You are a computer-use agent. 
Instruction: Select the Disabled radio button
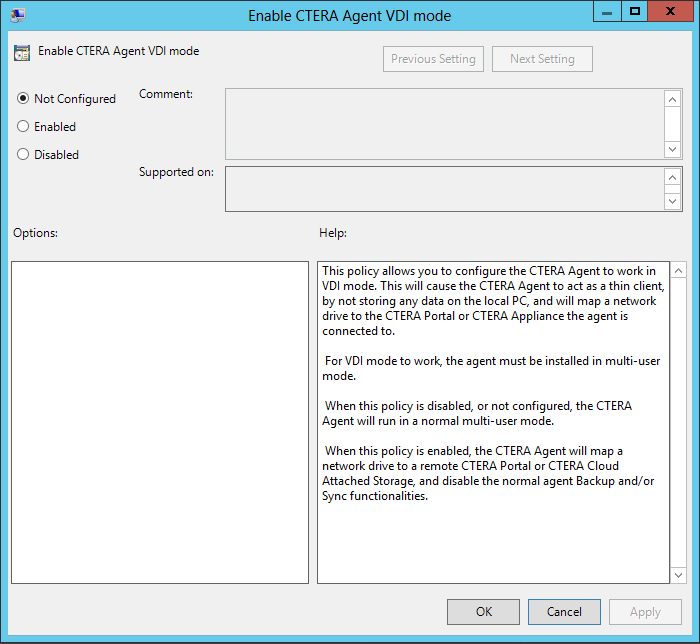click(x=23, y=155)
